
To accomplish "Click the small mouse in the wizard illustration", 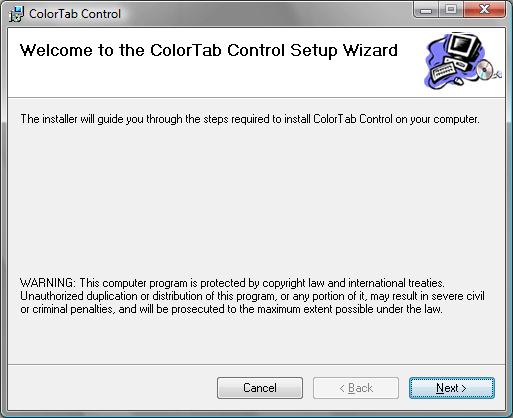I will pos(458,81).
